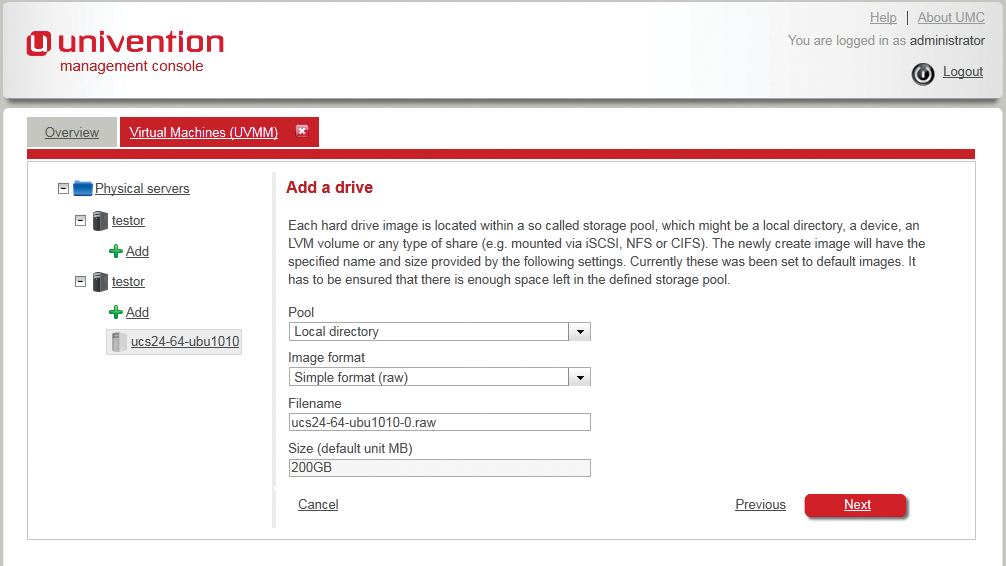
Task: Click the 'administrator' username text
Action: 947,40
